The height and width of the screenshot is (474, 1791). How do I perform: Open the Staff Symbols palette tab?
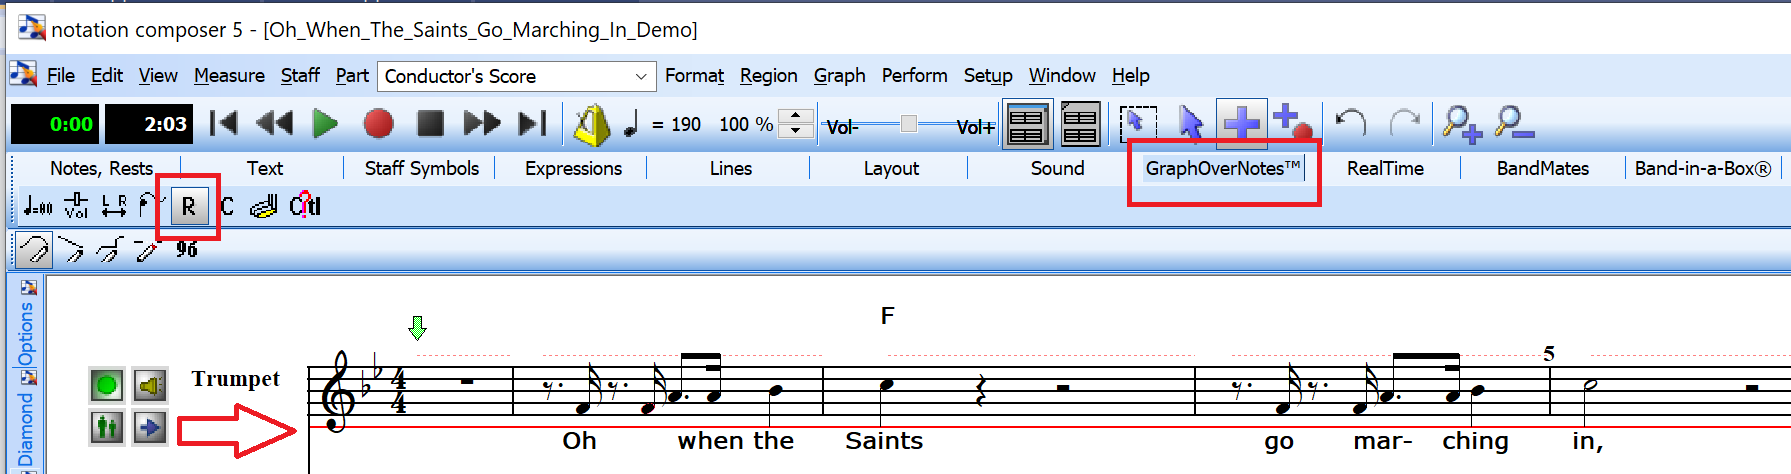tap(421, 168)
